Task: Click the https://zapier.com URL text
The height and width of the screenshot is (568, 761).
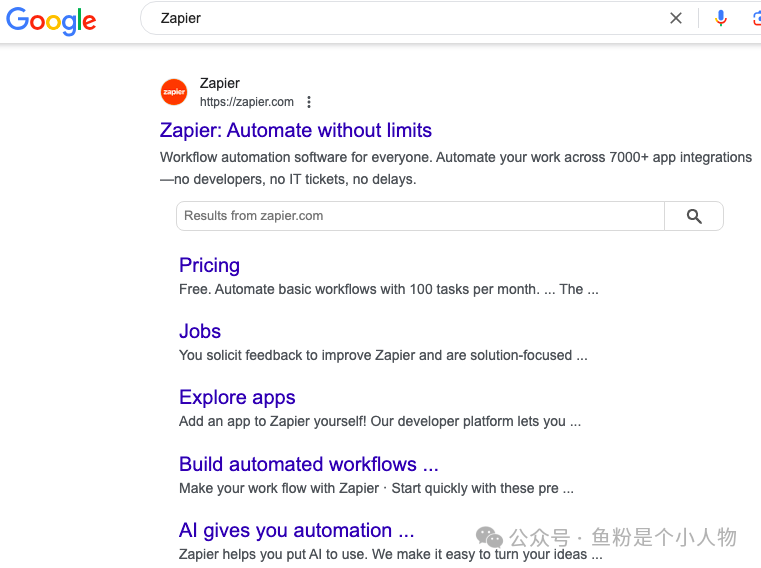Action: [247, 102]
